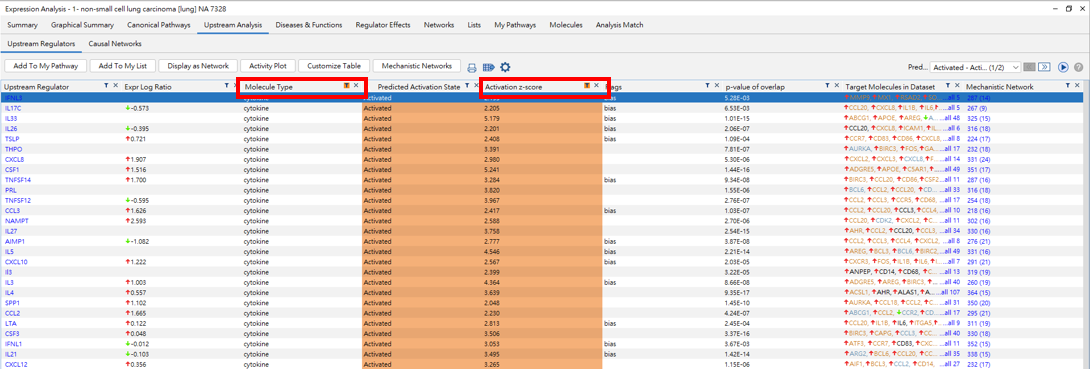Screen dimensions: 1090x369
Task: Select the Upstream Regulators sub-tab
Action: pos(40,44)
